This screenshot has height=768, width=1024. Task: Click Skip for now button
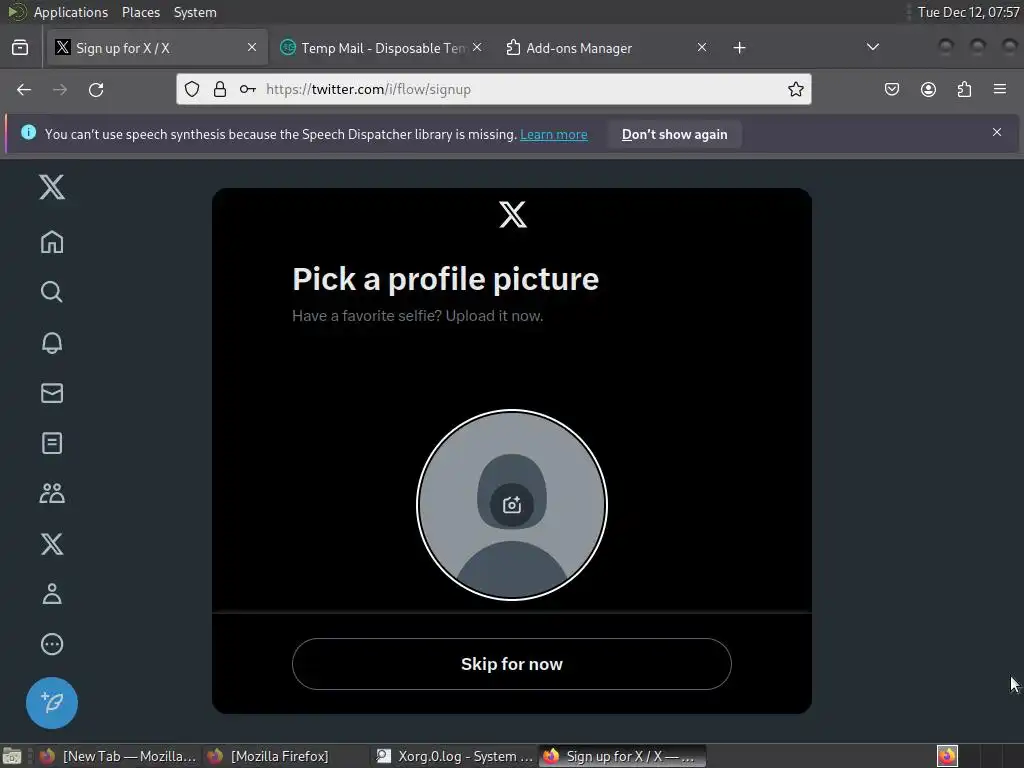tap(511, 664)
